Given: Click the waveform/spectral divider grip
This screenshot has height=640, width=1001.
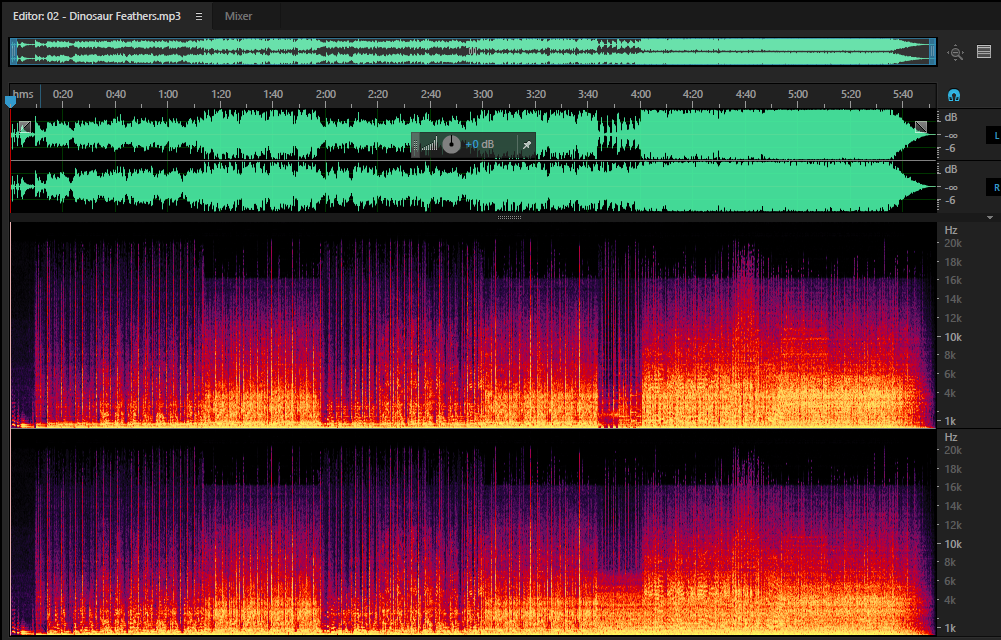Looking at the screenshot, I should tap(509, 218).
